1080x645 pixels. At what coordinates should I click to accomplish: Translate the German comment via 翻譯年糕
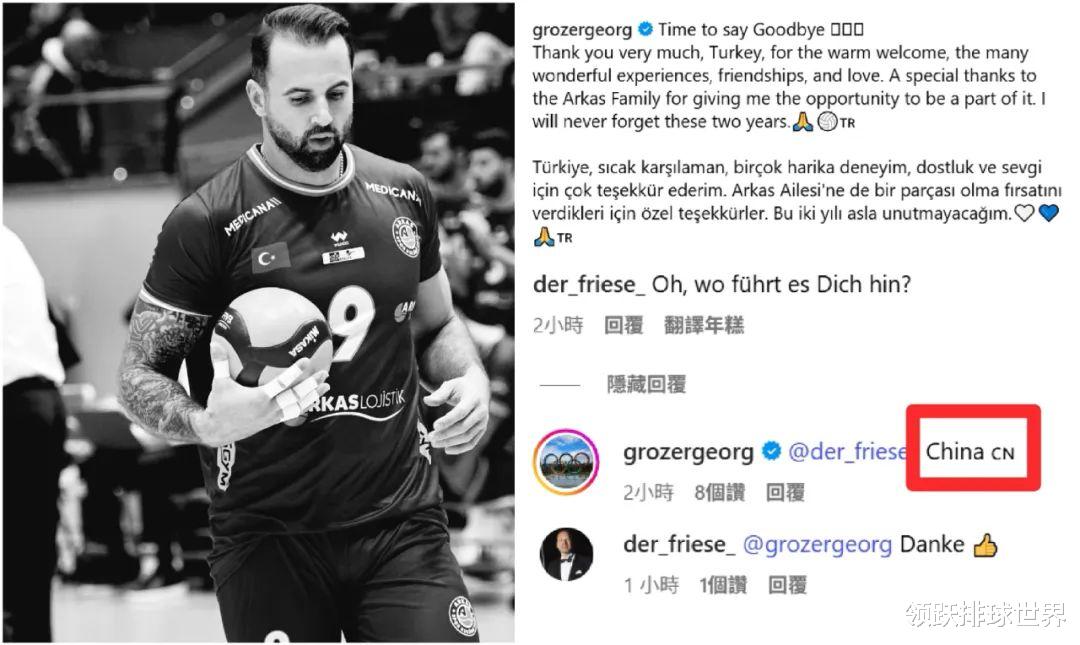(704, 325)
